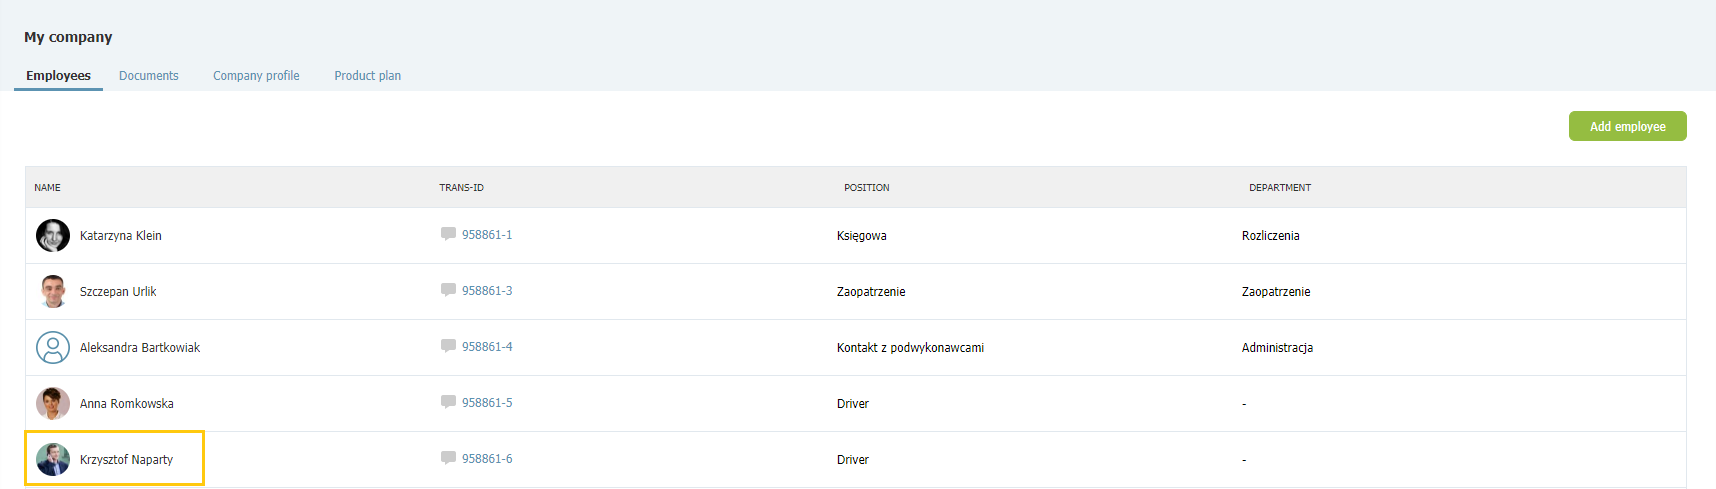Open the Company profile tab

coord(256,76)
